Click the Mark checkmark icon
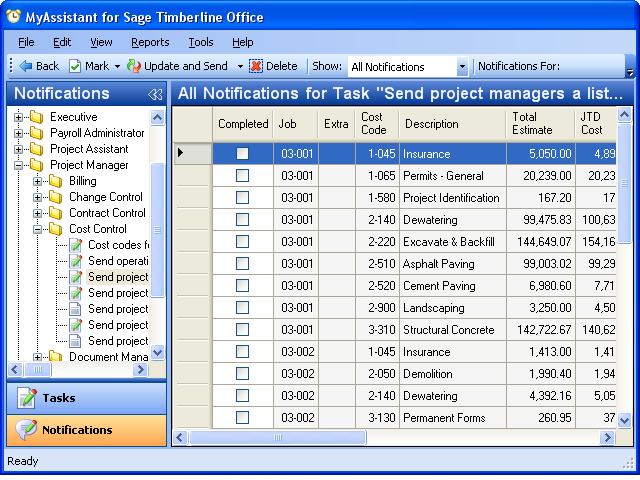 pyautogui.click(x=75, y=66)
